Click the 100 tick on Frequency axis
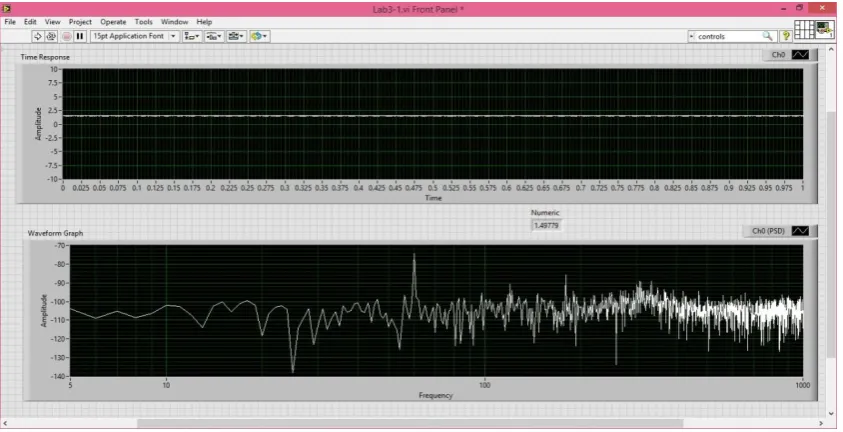The width and height of the screenshot is (843, 432). coord(485,385)
